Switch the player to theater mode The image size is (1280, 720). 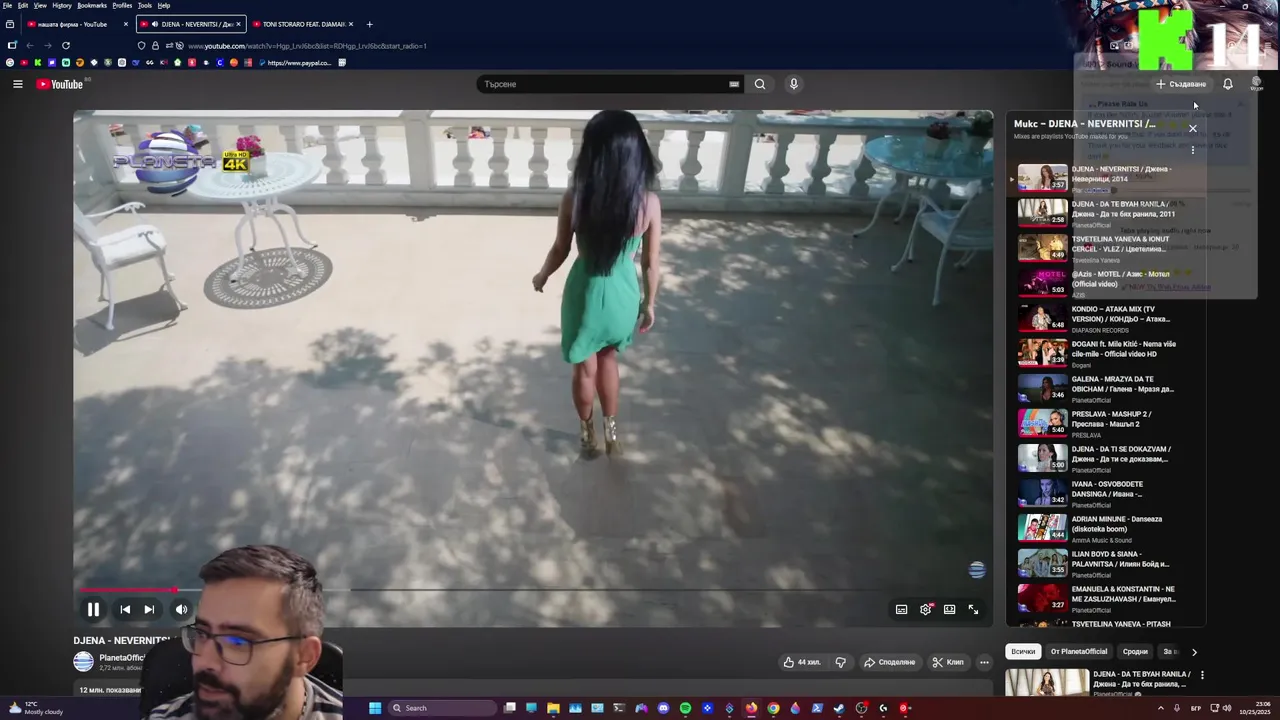point(949,609)
